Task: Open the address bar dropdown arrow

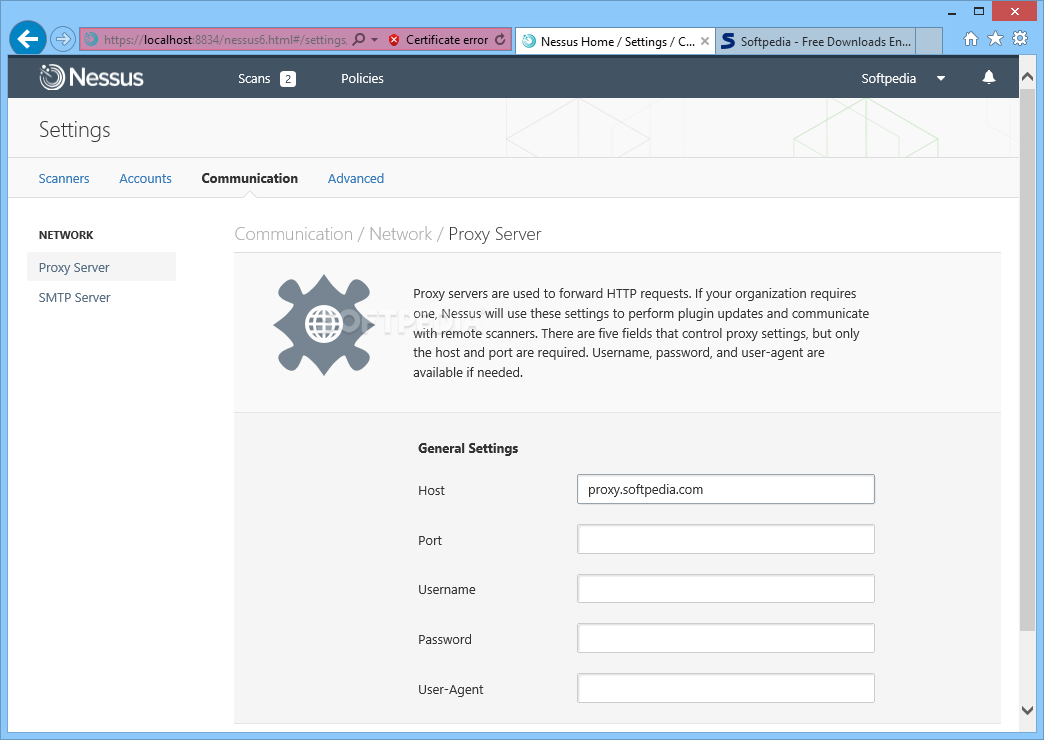Action: pos(374,40)
